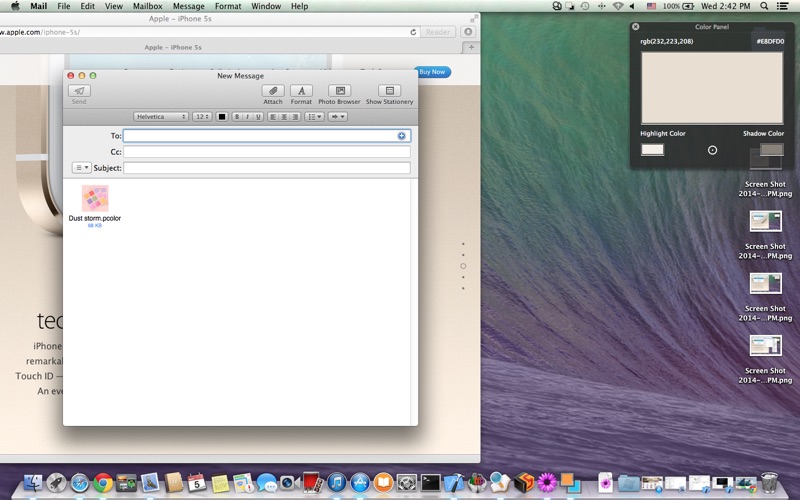Open App Store from the Dock

tap(360, 482)
